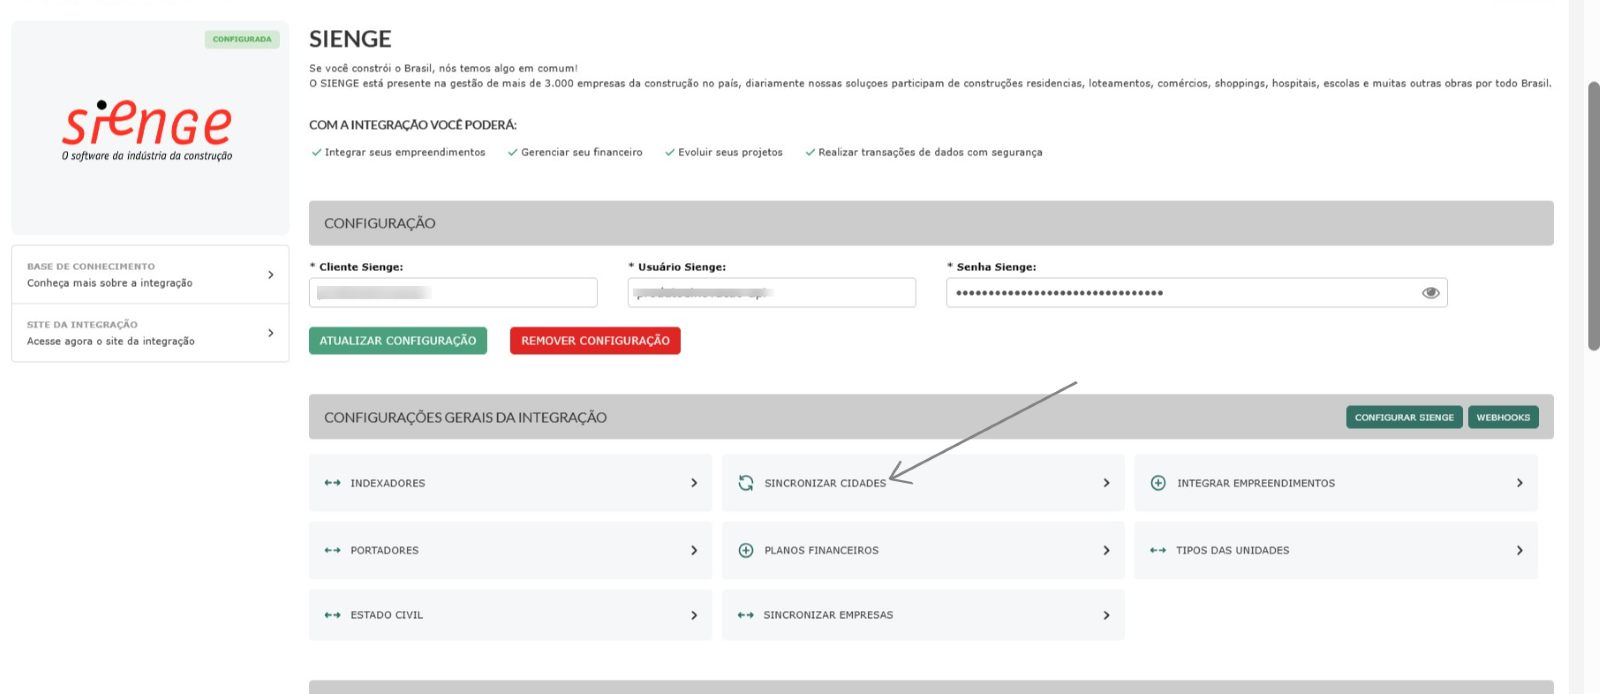Image resolution: width=1600 pixels, height=694 pixels.
Task: Open the Portadores configuration item
Action: click(510, 550)
